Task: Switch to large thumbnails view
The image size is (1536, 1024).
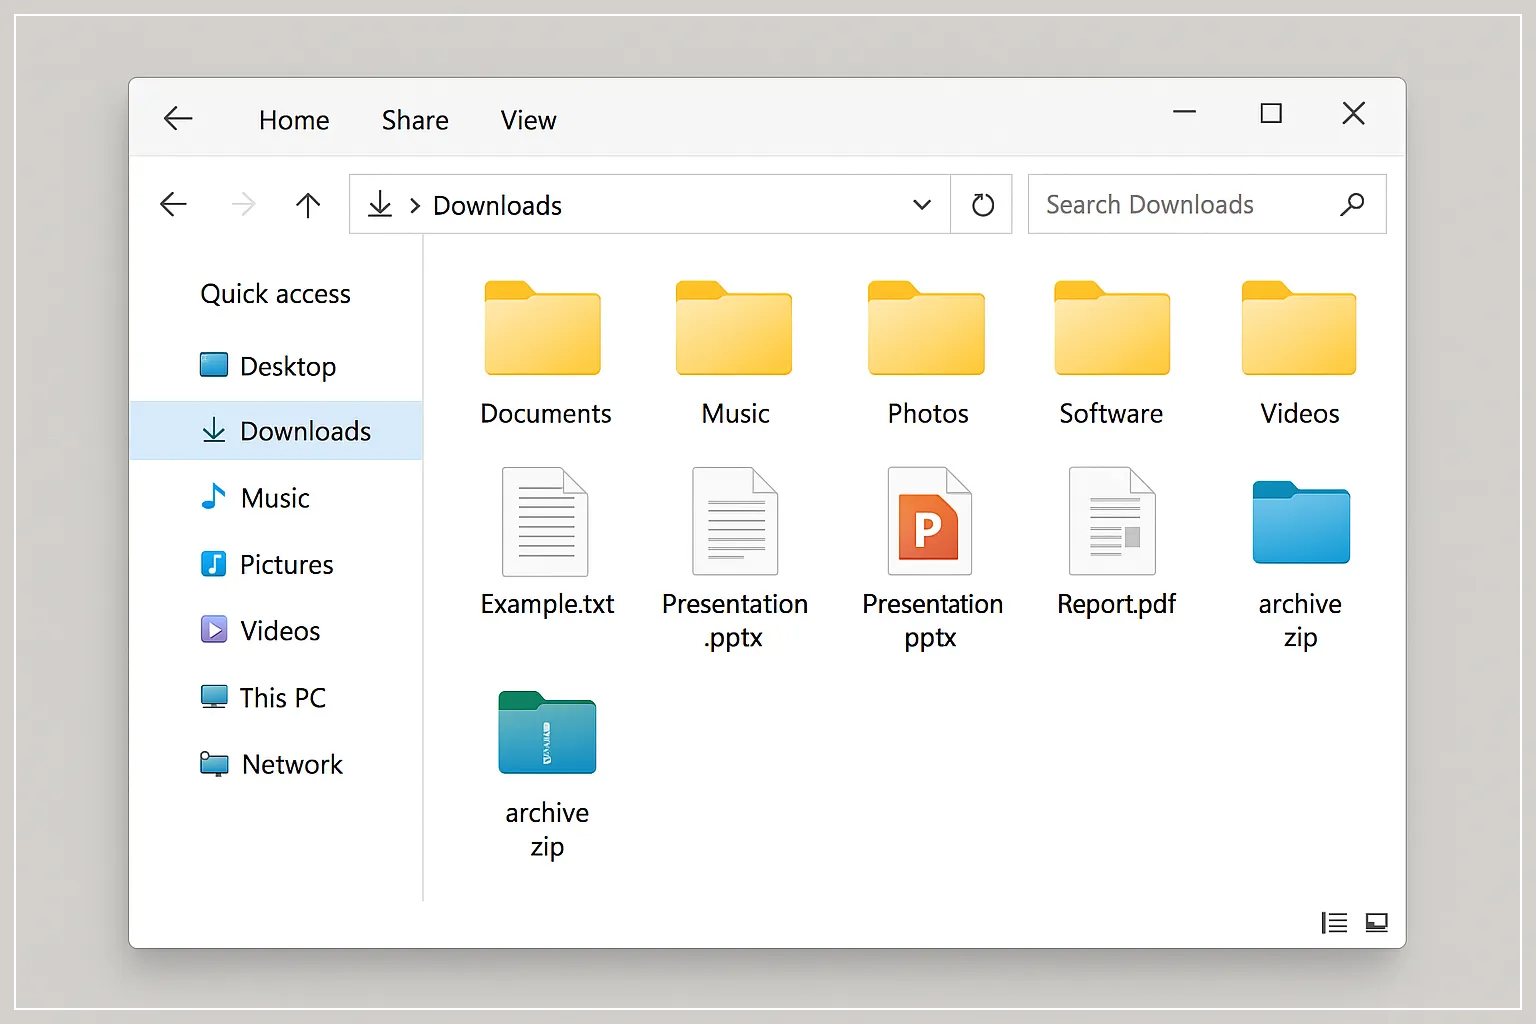Action: click(1377, 923)
